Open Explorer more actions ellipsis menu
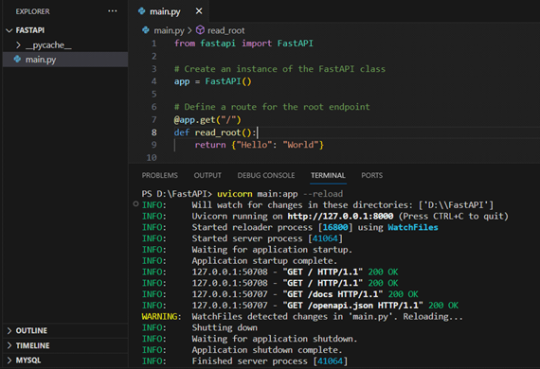This screenshot has width=540, height=369. coord(112,11)
